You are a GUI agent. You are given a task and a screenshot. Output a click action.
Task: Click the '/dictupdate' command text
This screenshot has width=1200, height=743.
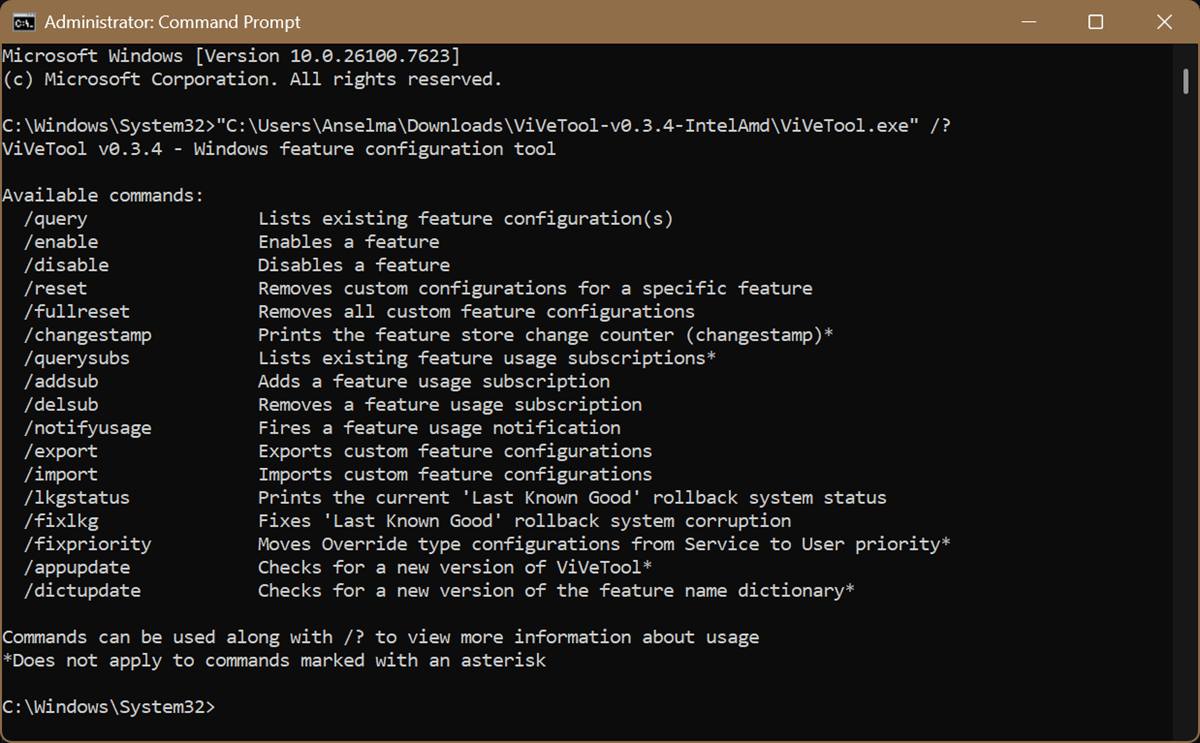(83, 590)
